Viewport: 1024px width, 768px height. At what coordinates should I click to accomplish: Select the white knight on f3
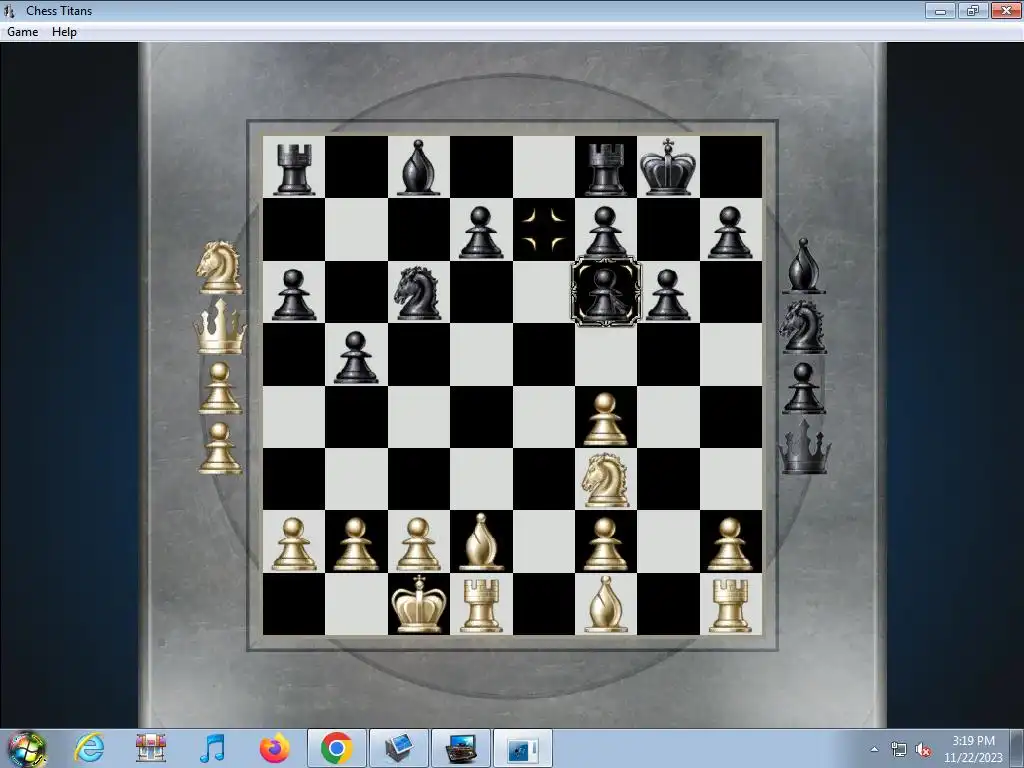pos(605,480)
